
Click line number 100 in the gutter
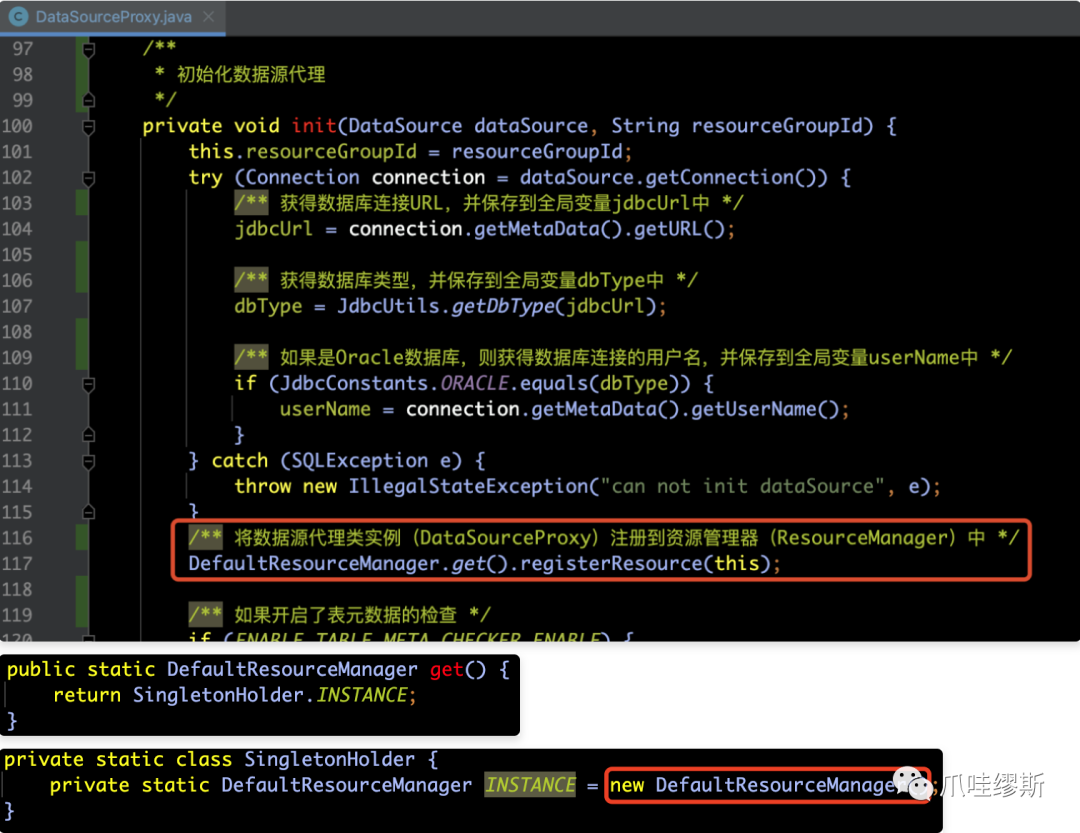pyautogui.click(x=17, y=126)
